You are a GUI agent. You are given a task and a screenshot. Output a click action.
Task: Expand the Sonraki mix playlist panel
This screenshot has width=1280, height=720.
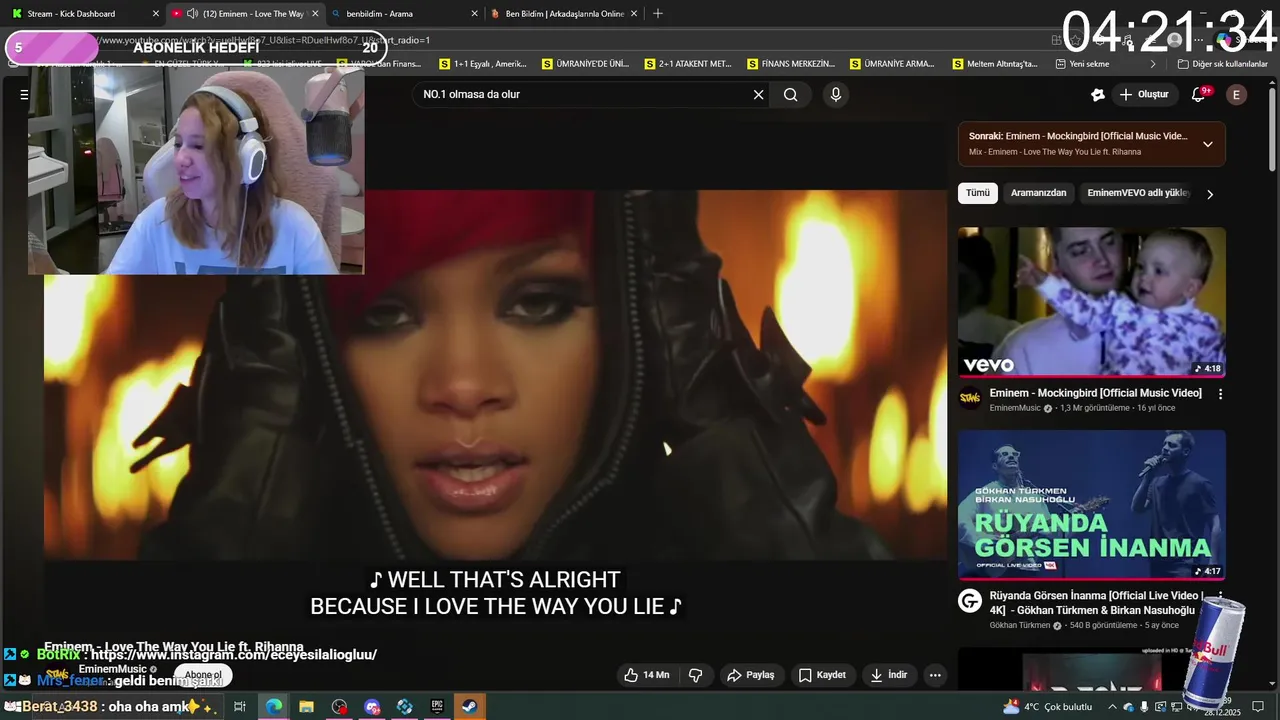1207,144
